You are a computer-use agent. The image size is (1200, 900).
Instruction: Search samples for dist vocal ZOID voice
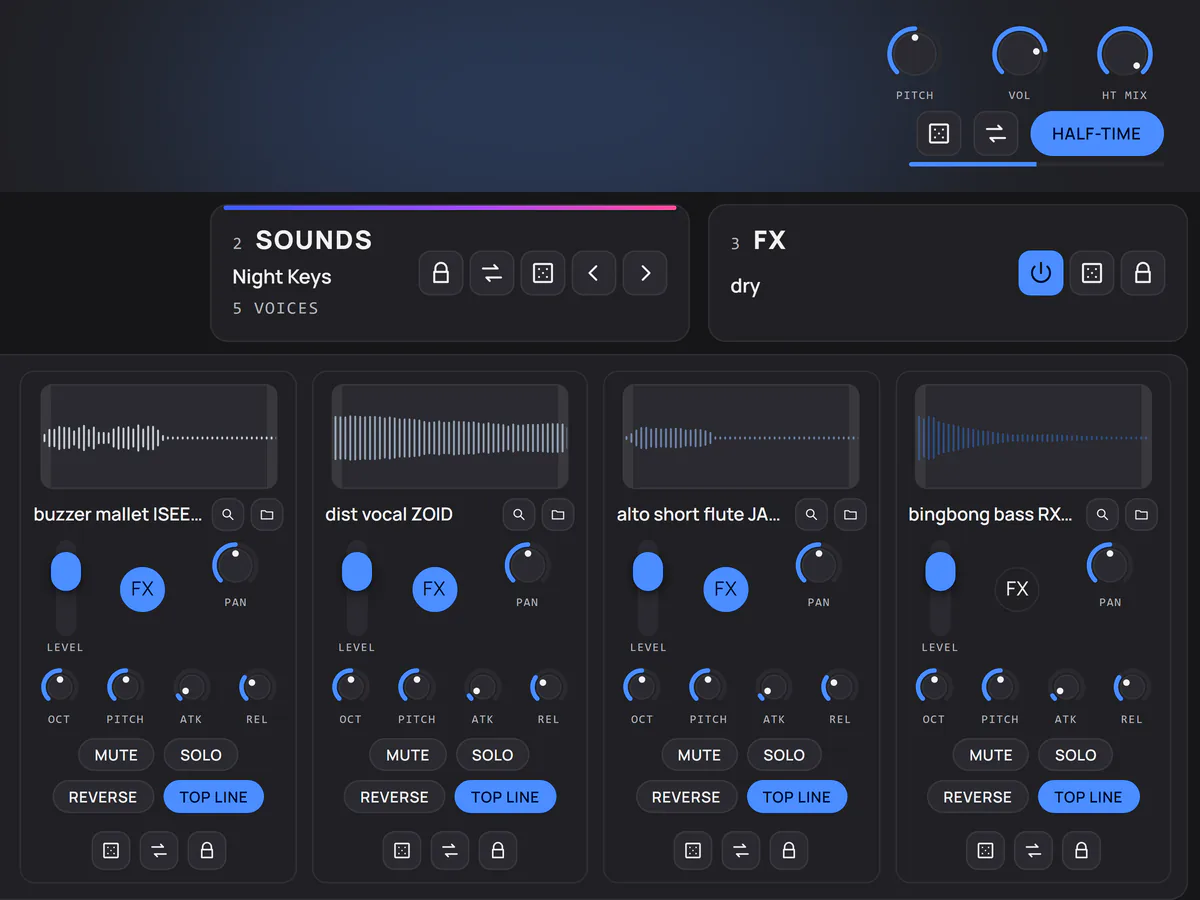519,514
